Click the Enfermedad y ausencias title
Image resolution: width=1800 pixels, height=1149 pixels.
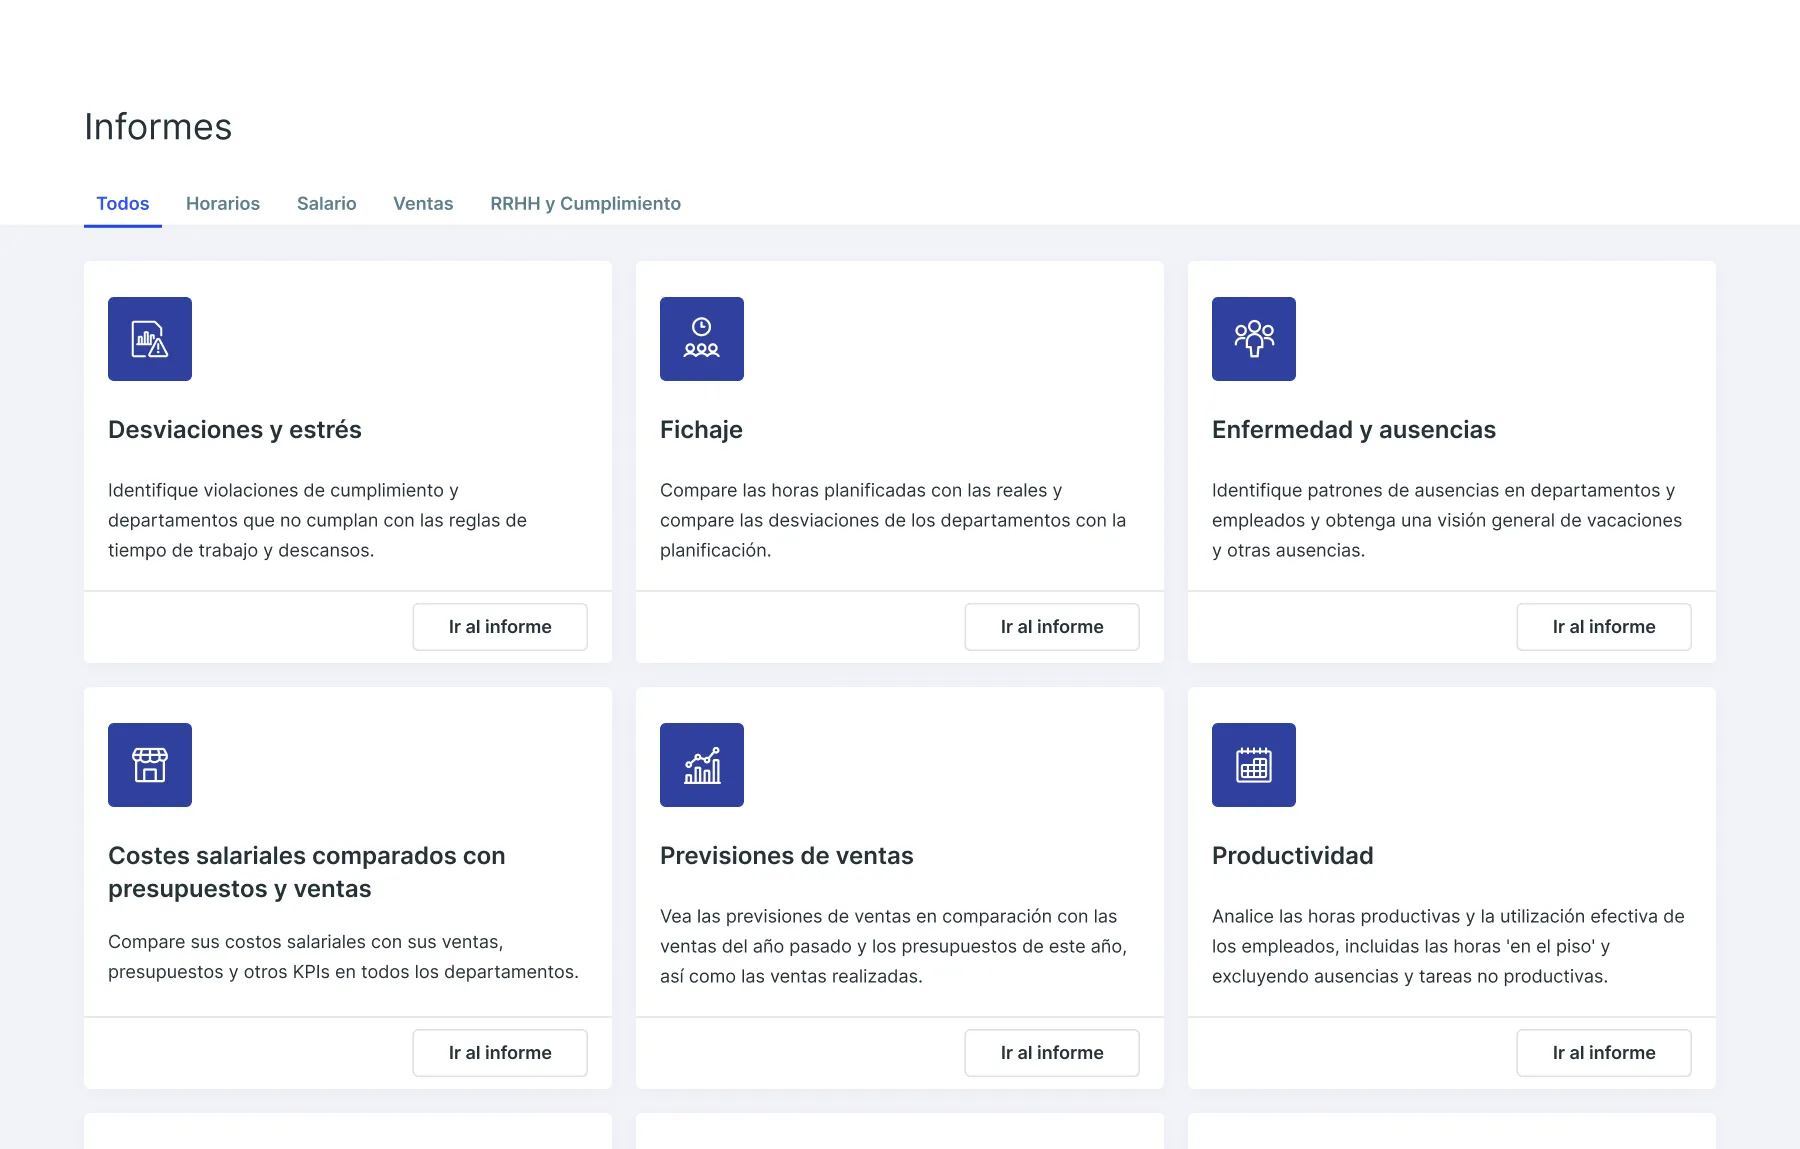[1354, 430]
